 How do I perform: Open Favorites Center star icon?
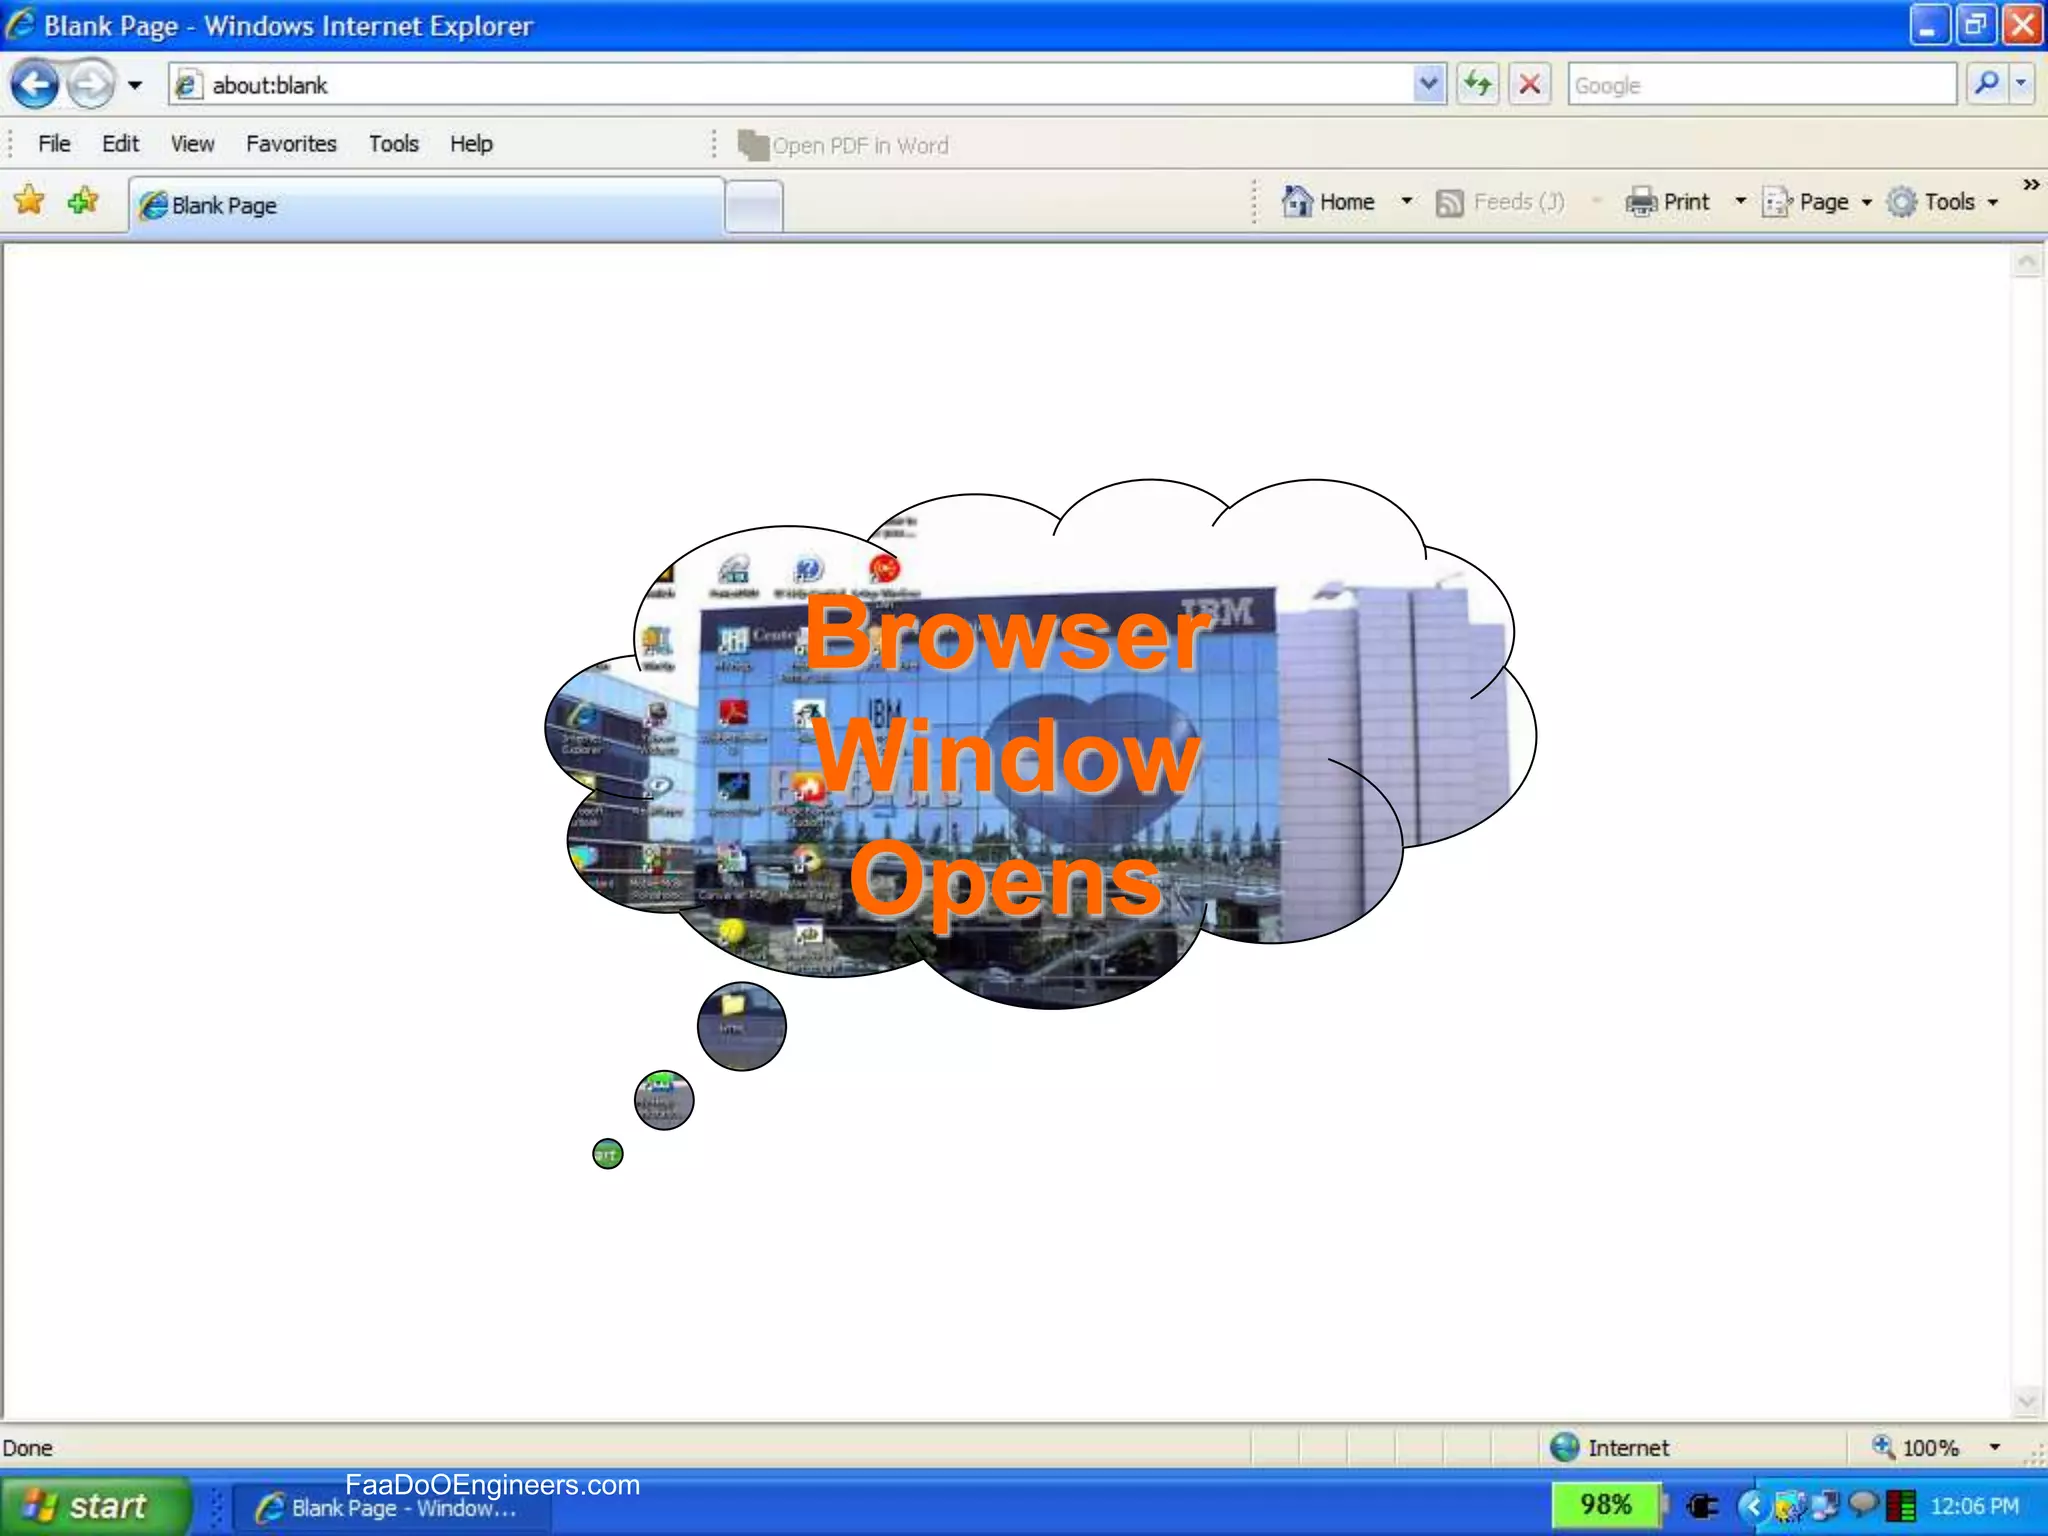pyautogui.click(x=30, y=201)
